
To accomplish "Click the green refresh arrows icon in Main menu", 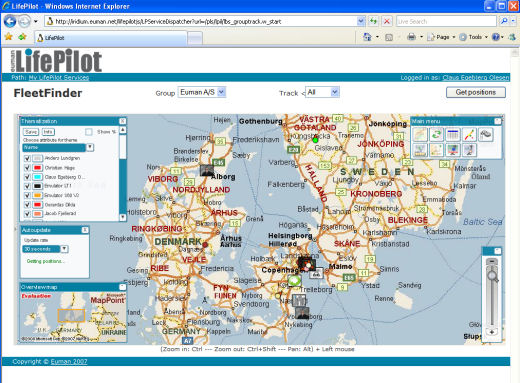I will pyautogui.click(x=436, y=135).
